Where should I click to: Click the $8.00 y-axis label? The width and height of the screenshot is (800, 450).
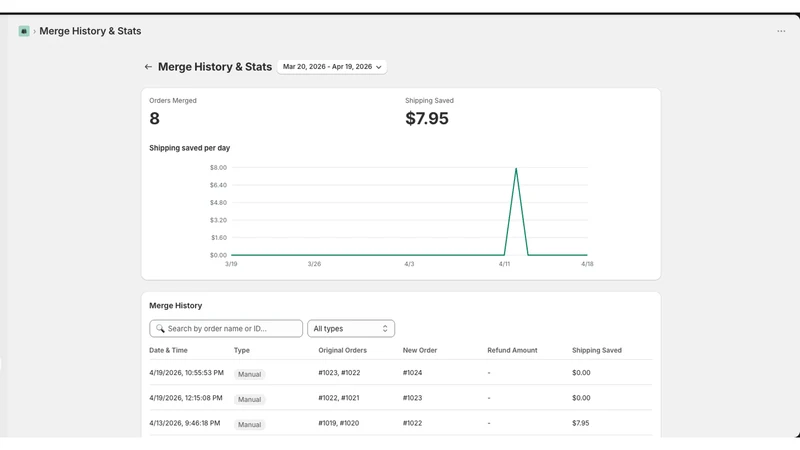click(x=218, y=167)
